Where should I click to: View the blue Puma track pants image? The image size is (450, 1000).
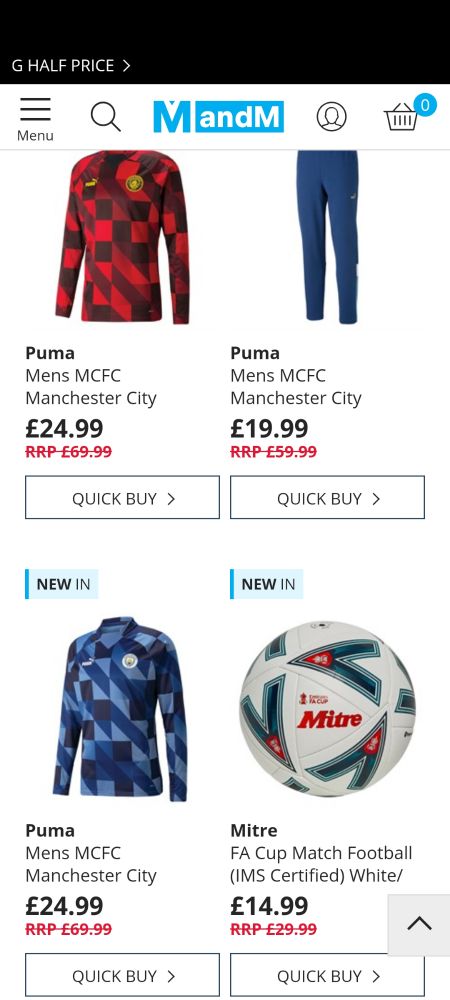[327, 237]
